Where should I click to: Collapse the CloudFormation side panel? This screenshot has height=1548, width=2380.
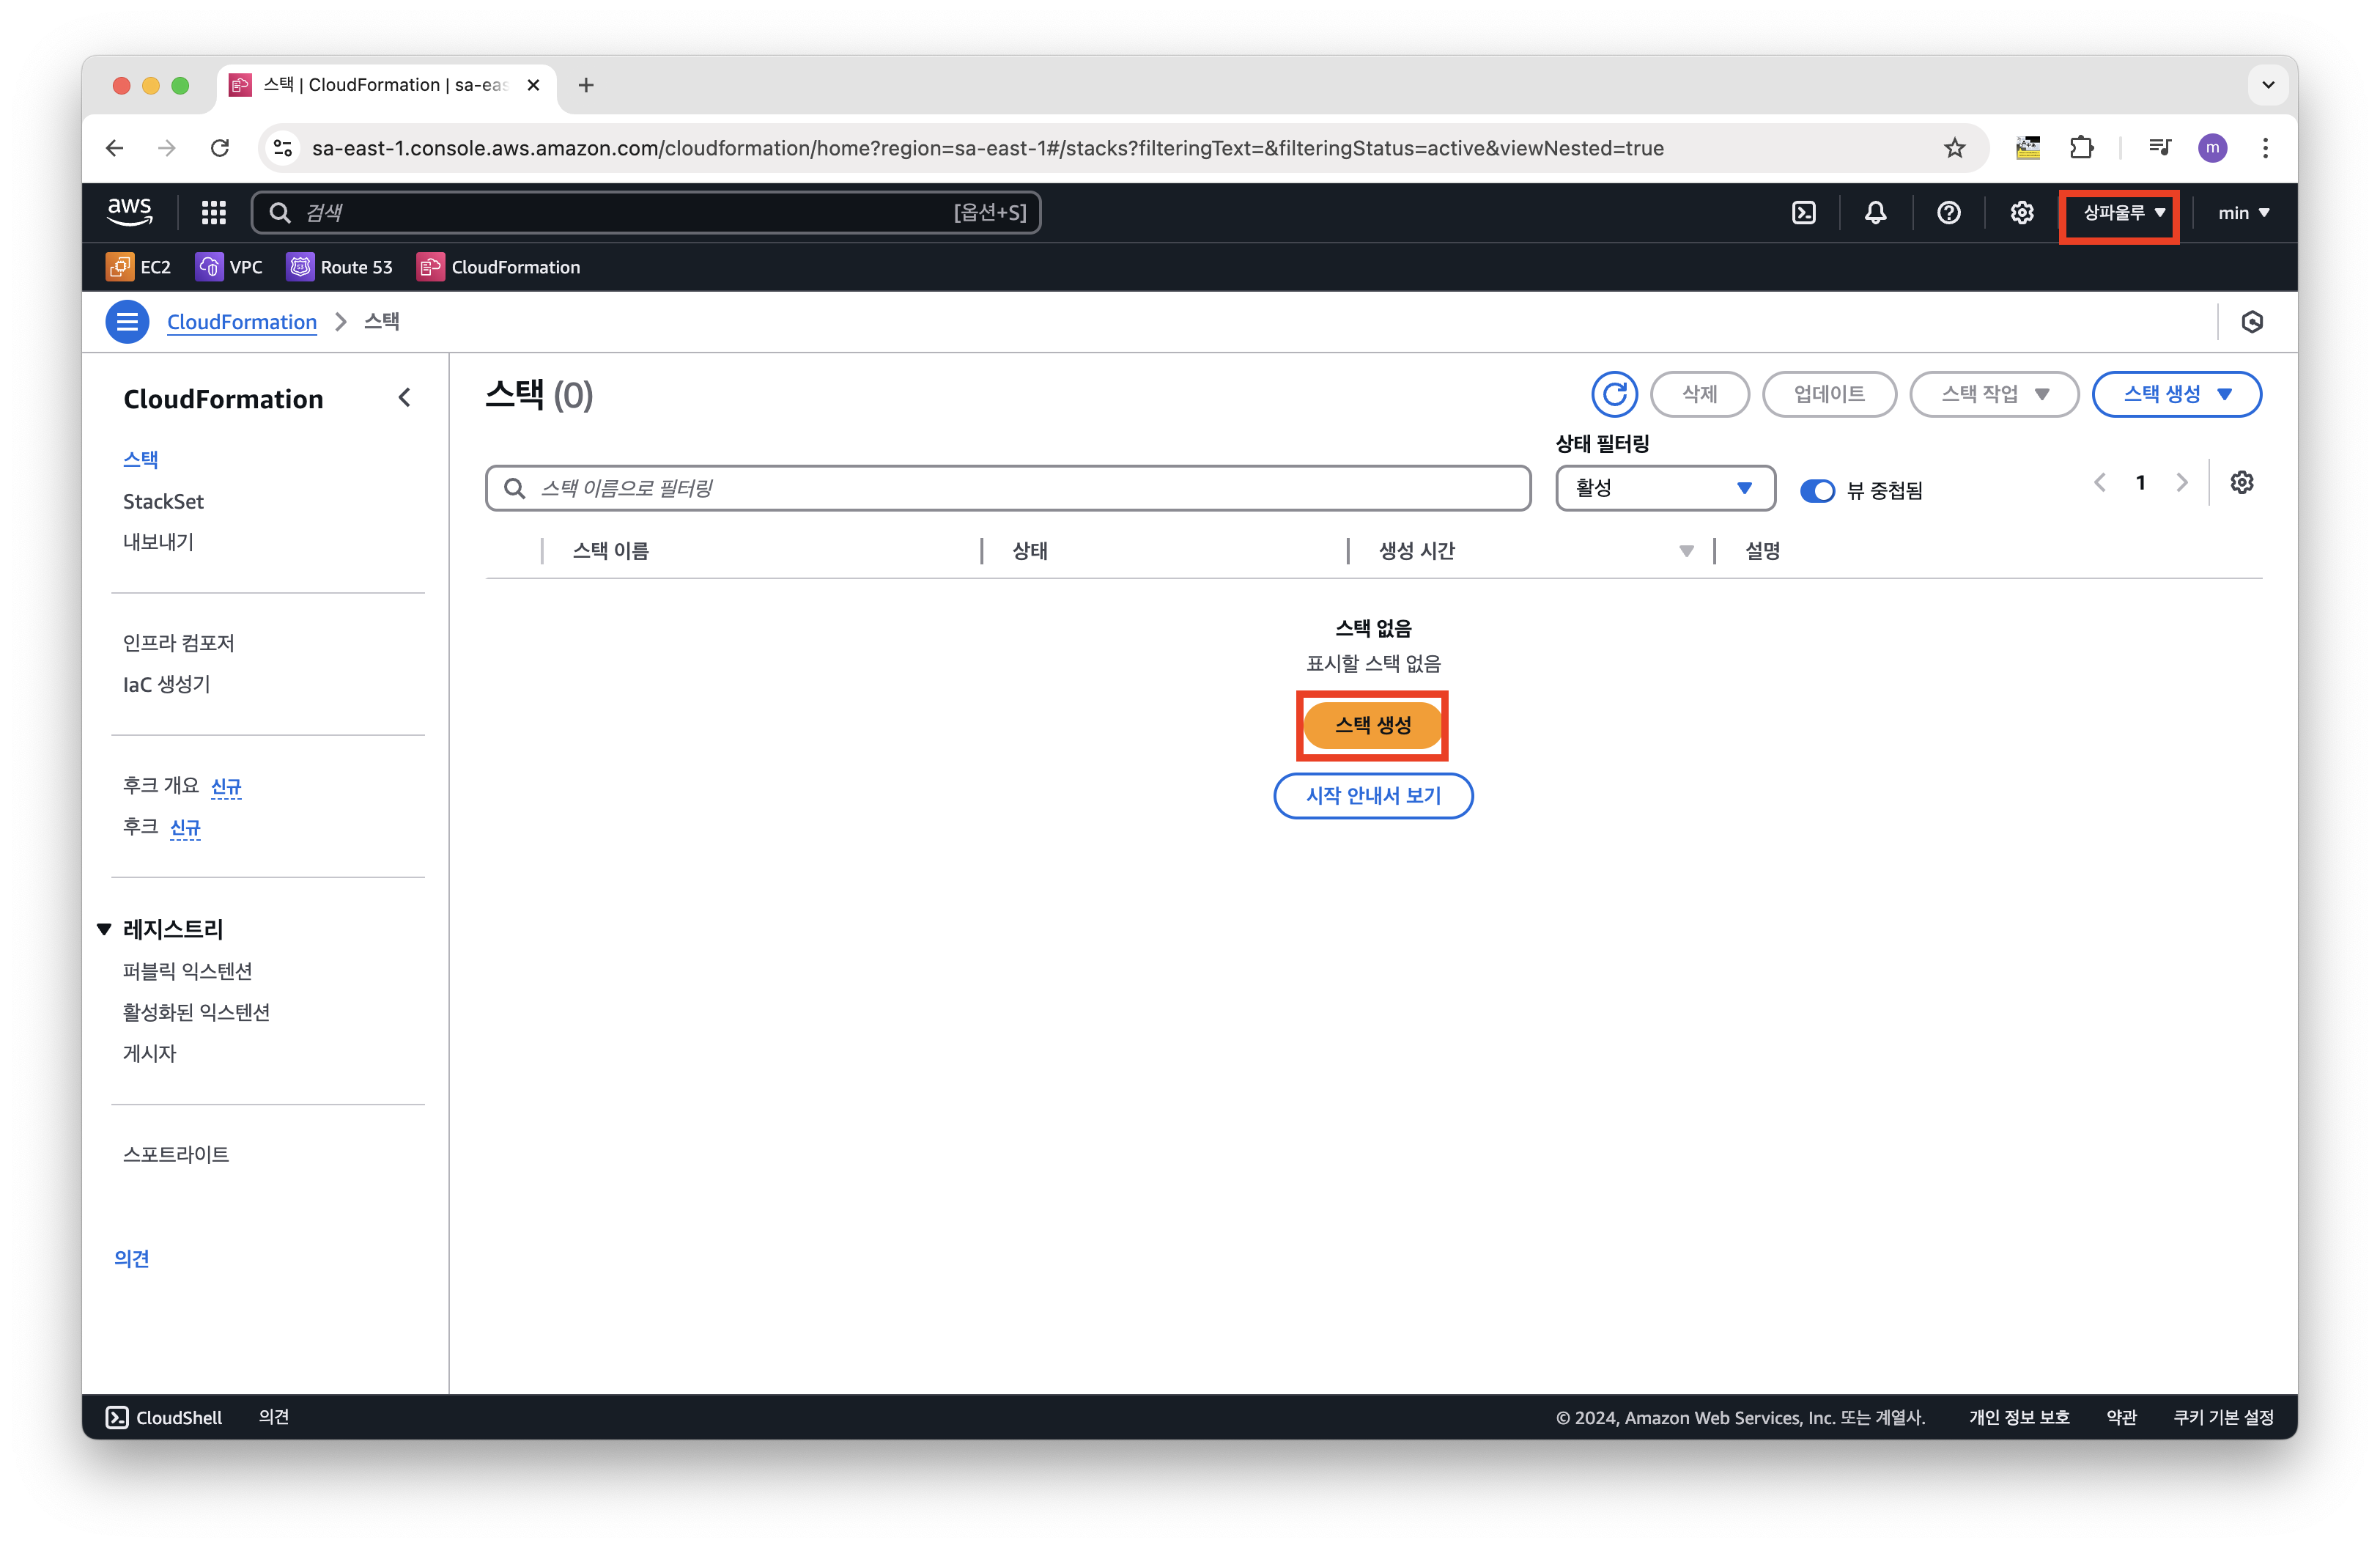coord(404,398)
